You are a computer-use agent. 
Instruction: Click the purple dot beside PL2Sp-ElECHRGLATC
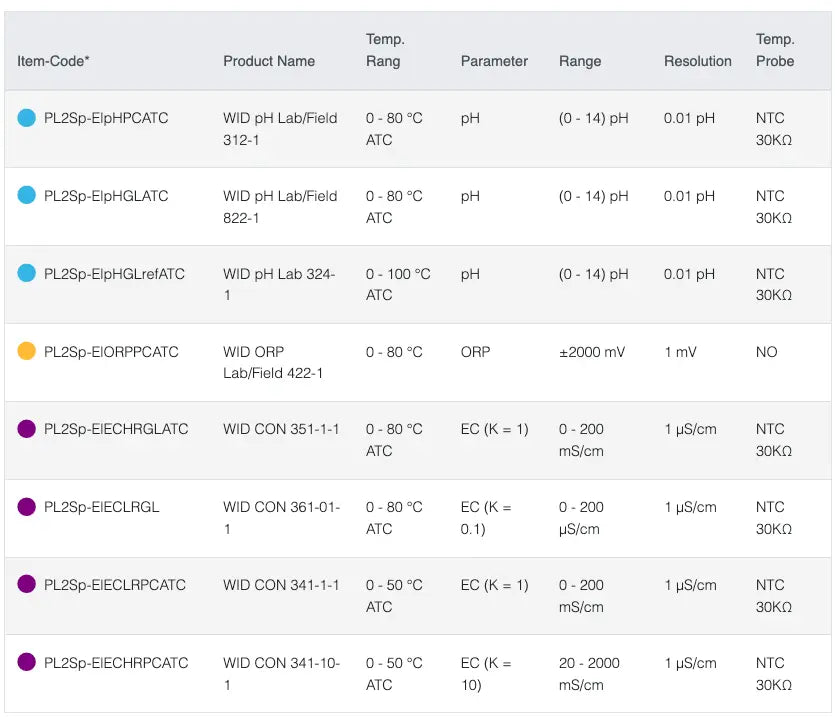(x=26, y=429)
